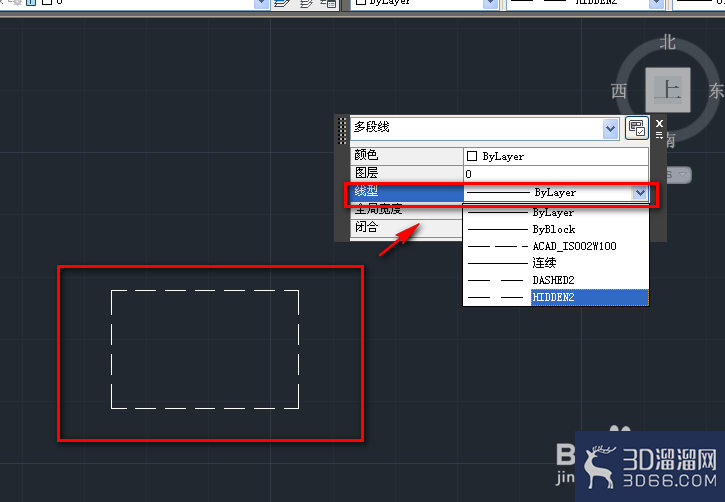Choose ByBlock from the linetype list
This screenshot has width=725, height=502.
point(556,229)
